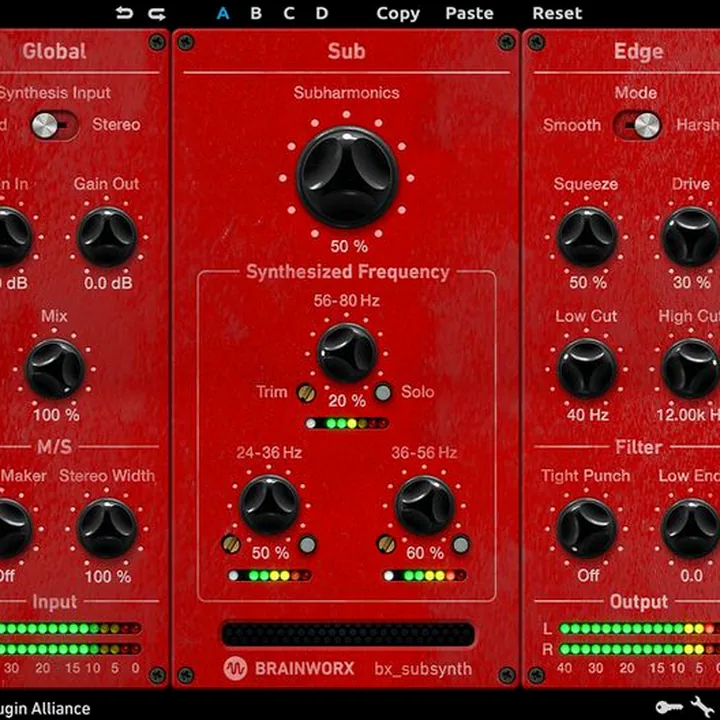The image size is (720, 720).
Task: Click the Gain Out knob
Action: coord(107,236)
